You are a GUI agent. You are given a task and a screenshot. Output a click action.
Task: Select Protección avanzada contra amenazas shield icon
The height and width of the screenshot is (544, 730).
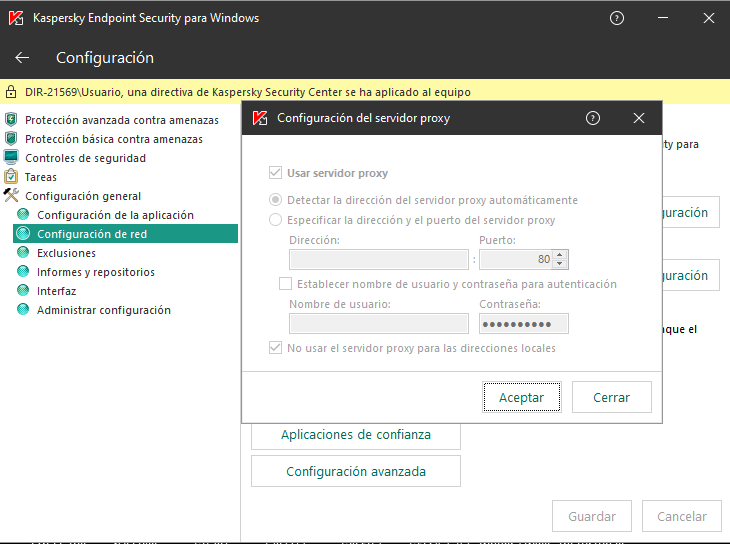(11, 120)
